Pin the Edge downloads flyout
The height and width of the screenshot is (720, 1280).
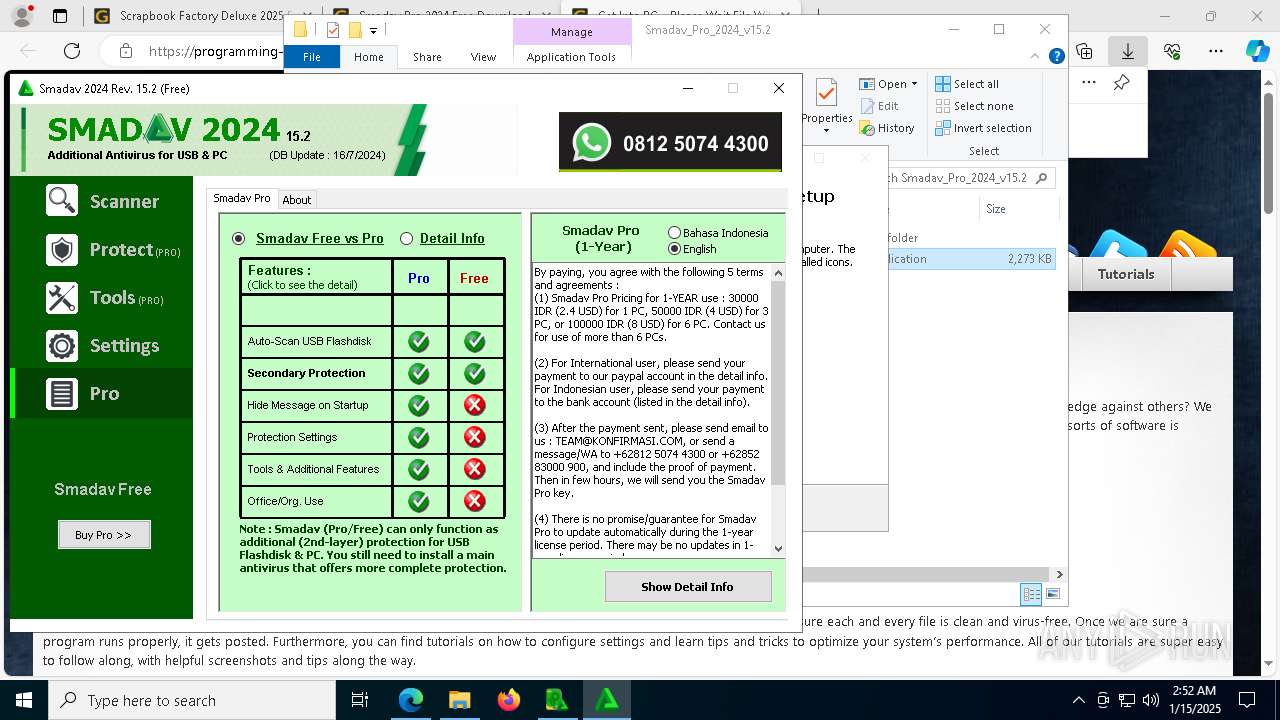click(x=1122, y=83)
